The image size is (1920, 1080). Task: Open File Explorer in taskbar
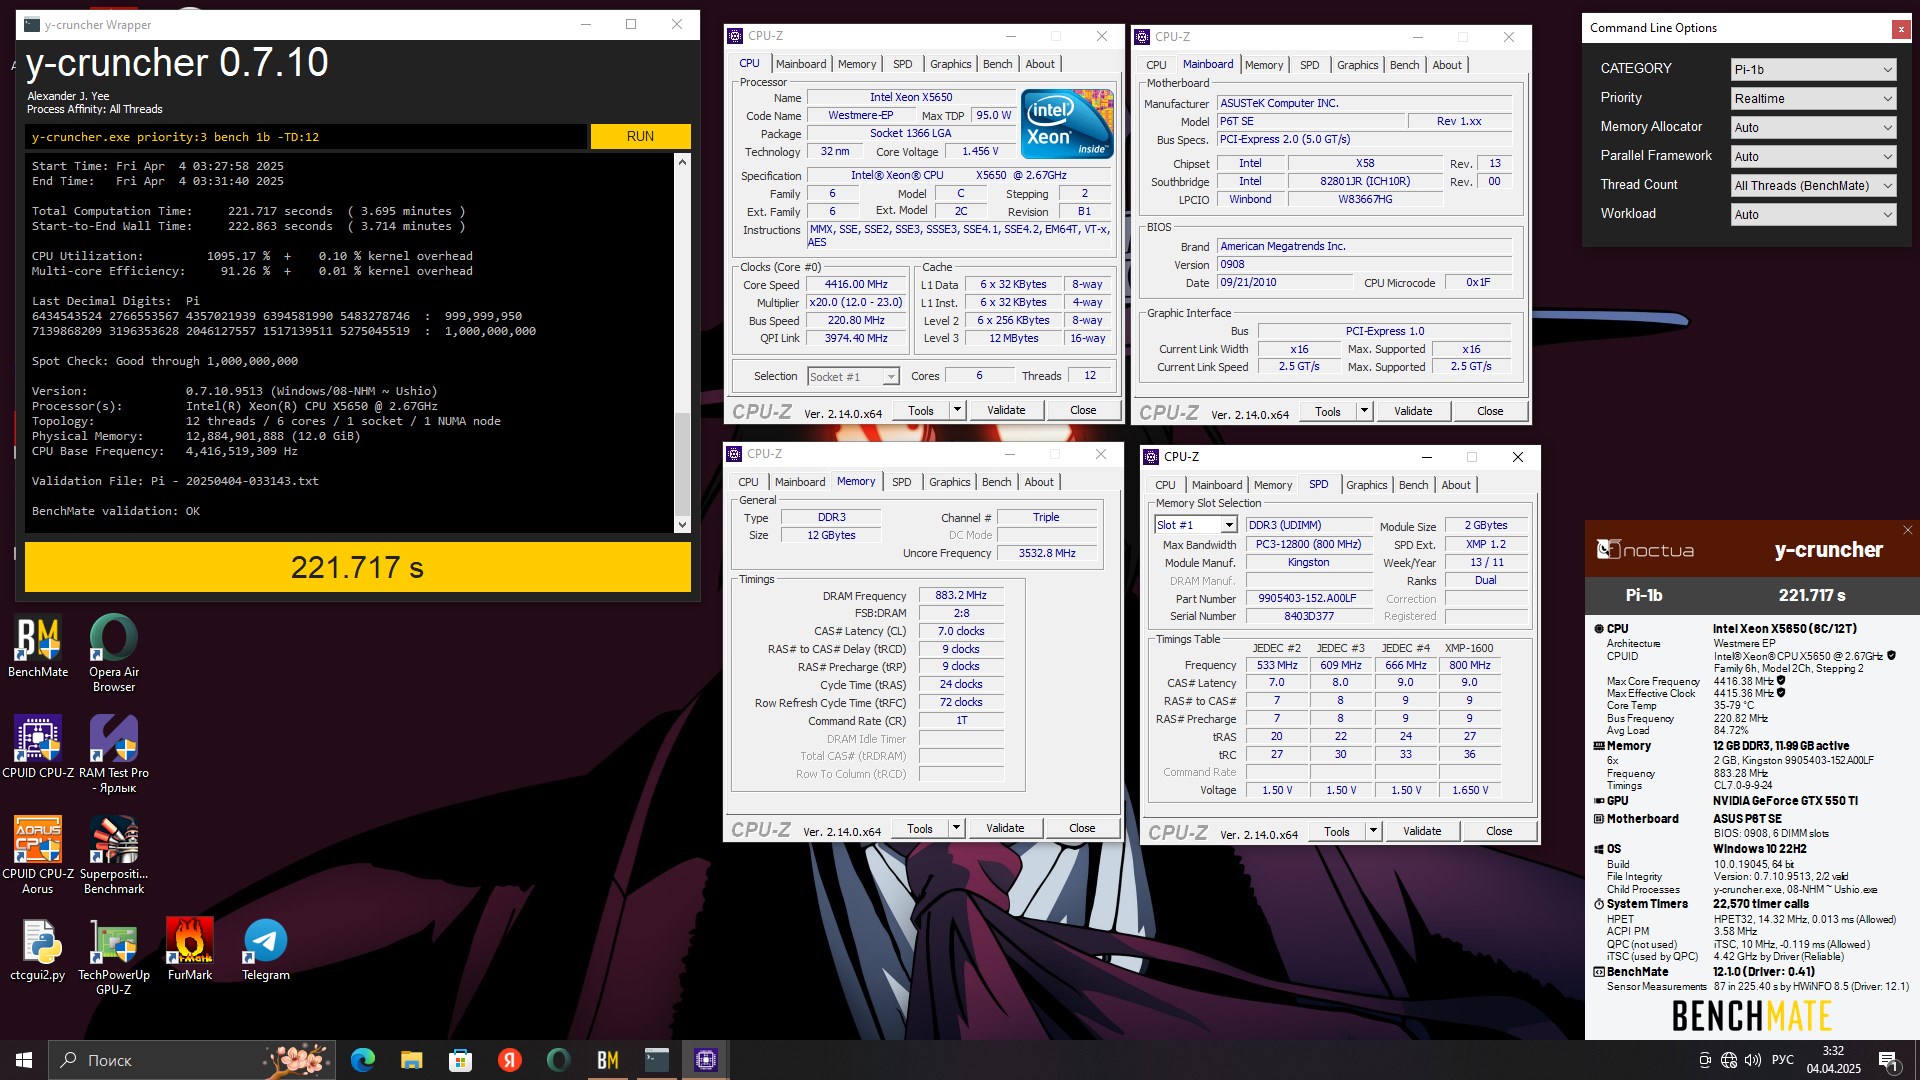(412, 1060)
